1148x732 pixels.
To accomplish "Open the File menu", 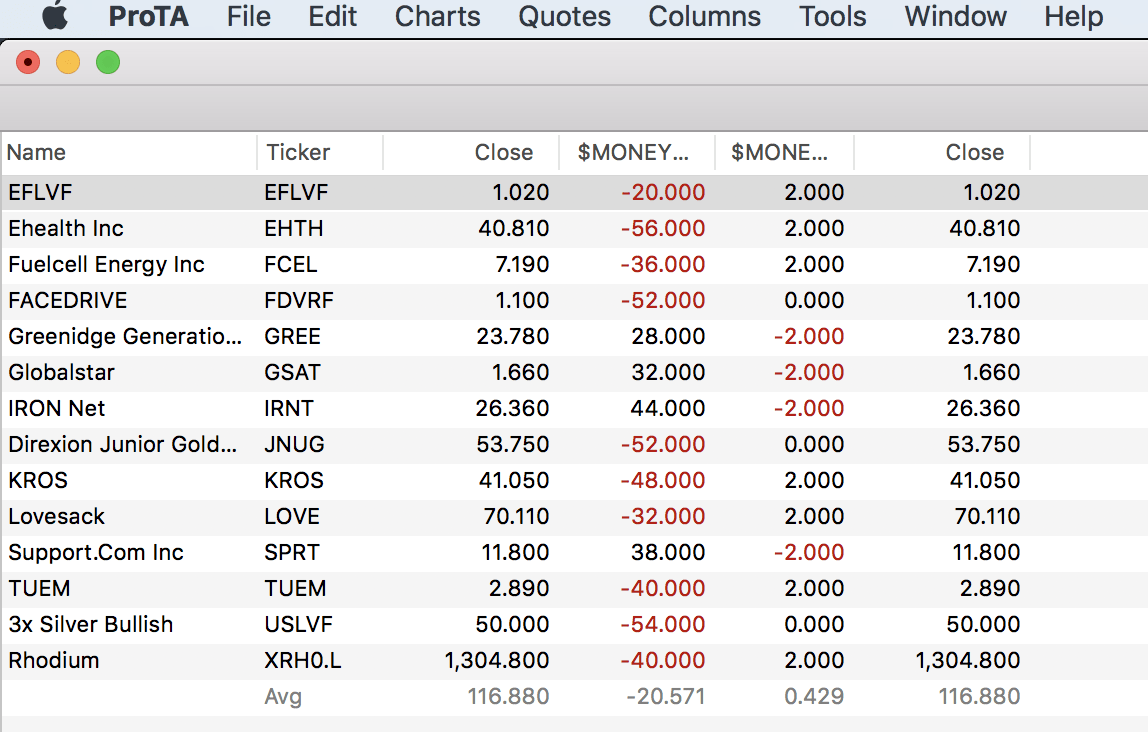I will (x=249, y=16).
